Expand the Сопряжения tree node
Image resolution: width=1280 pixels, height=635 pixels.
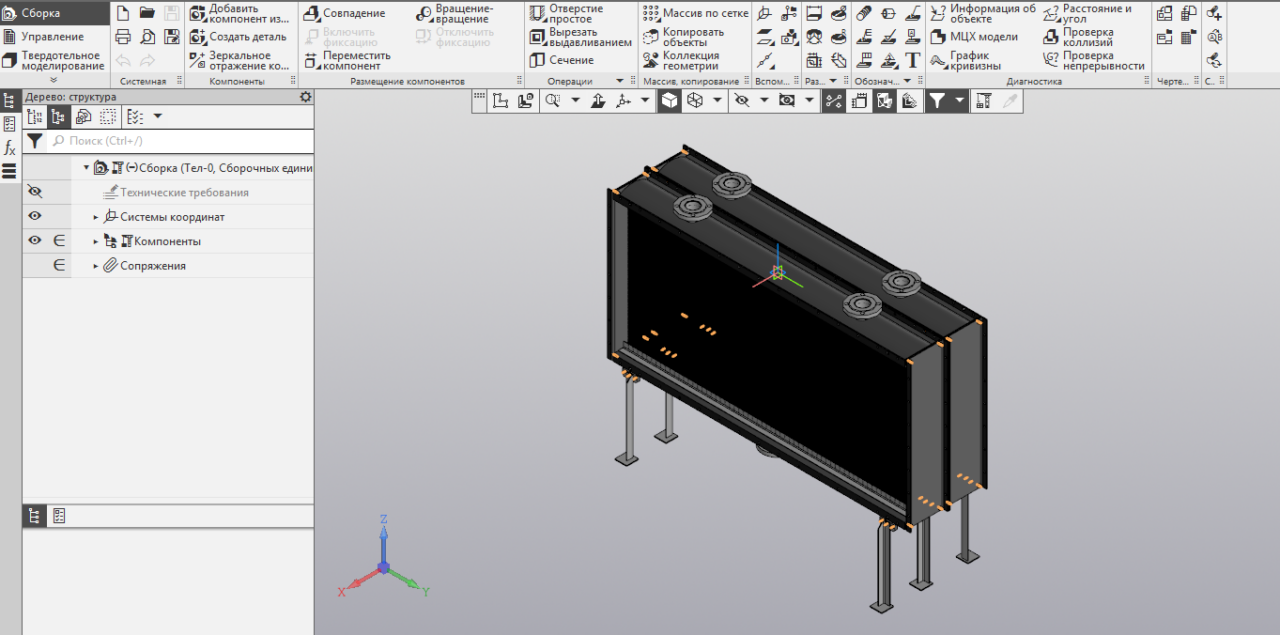97,266
